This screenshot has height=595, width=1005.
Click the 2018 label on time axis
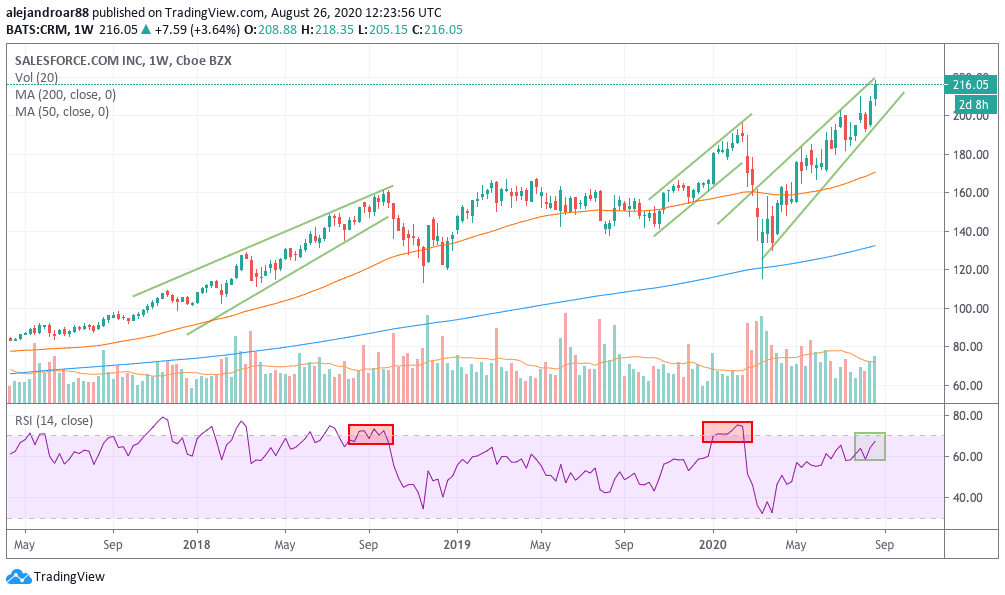point(197,545)
